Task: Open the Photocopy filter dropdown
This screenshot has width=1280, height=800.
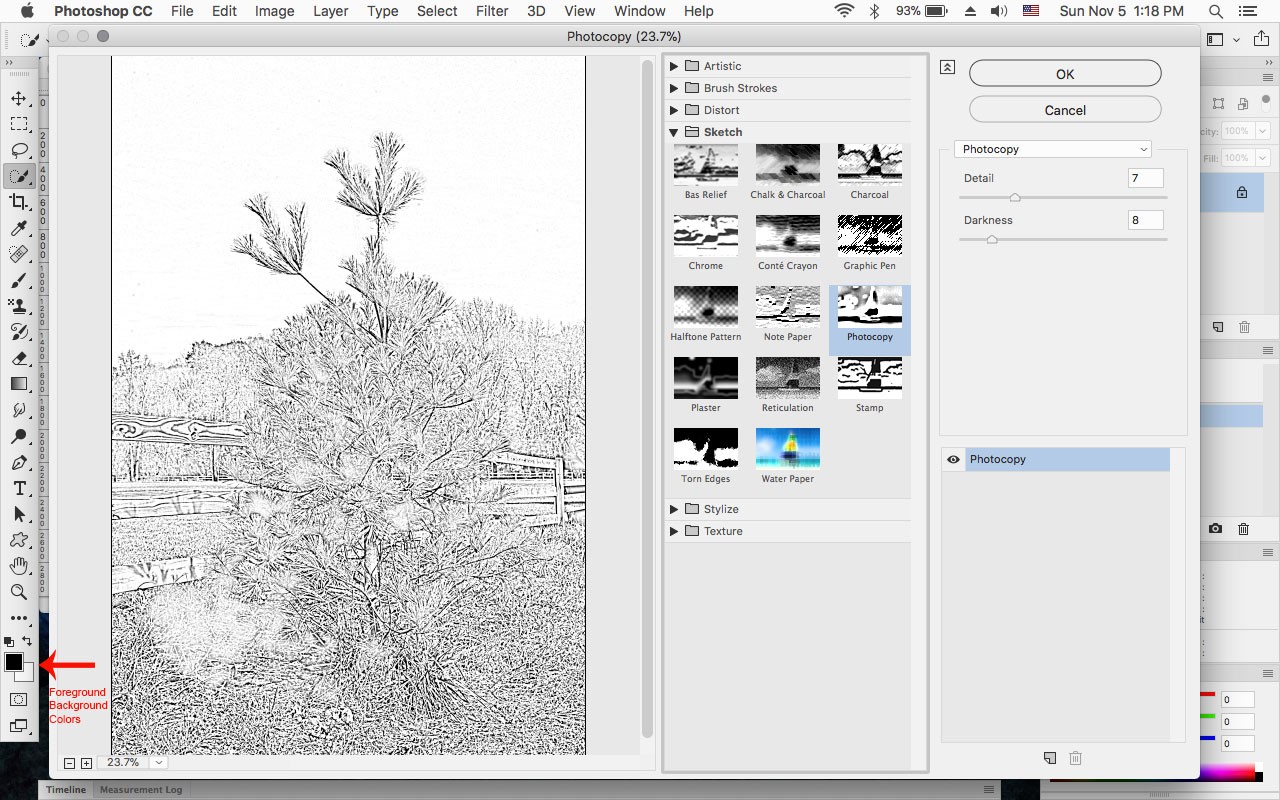Action: (x=1052, y=148)
